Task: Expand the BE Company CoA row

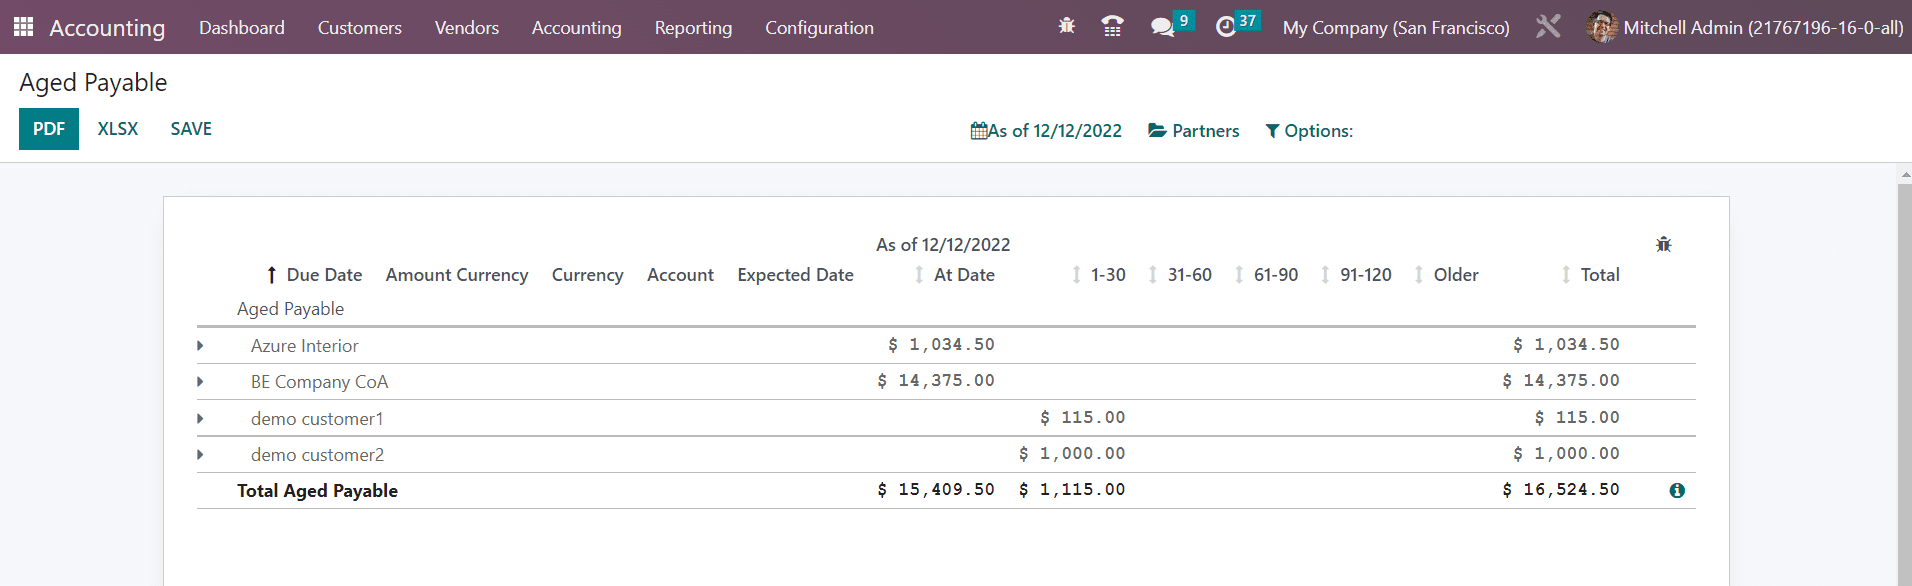Action: coord(200,382)
